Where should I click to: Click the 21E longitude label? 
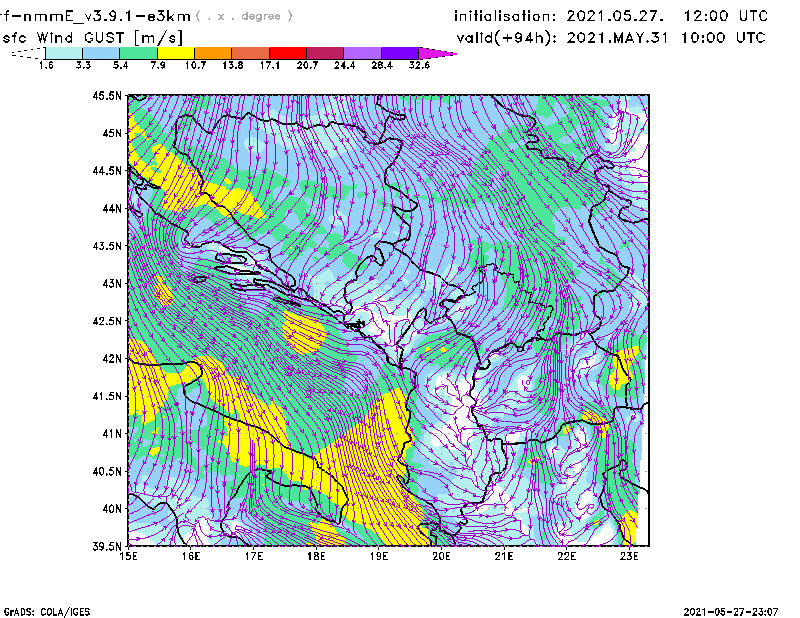tap(504, 556)
